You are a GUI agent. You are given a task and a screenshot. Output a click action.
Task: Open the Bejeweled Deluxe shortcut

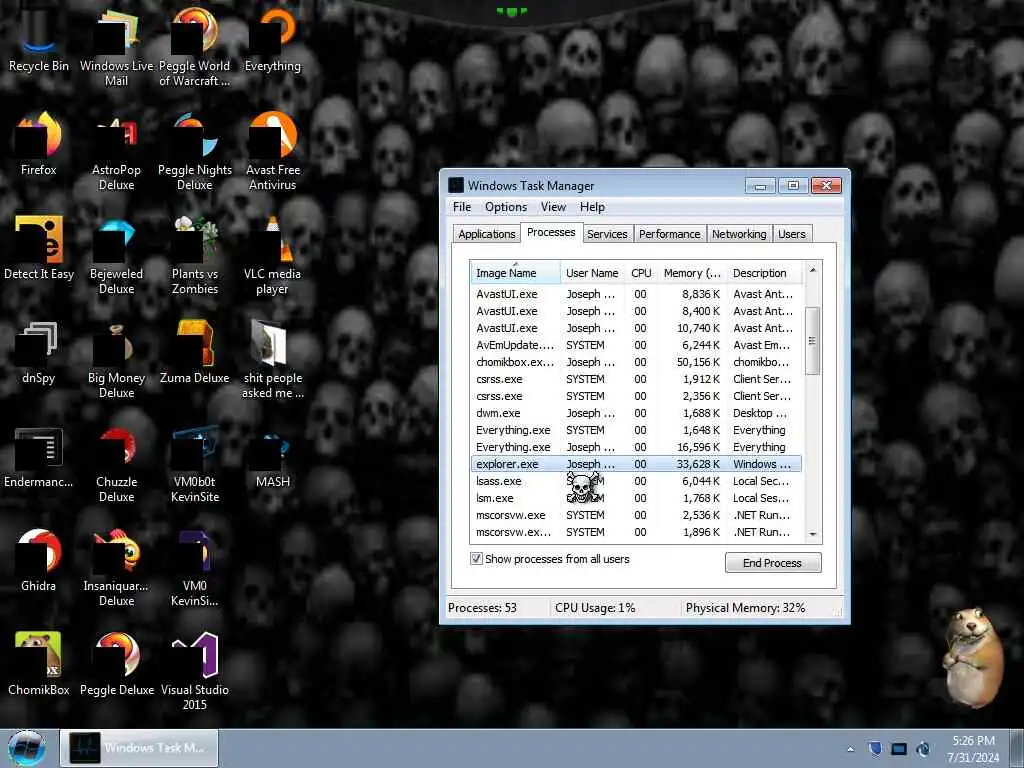pyautogui.click(x=116, y=253)
